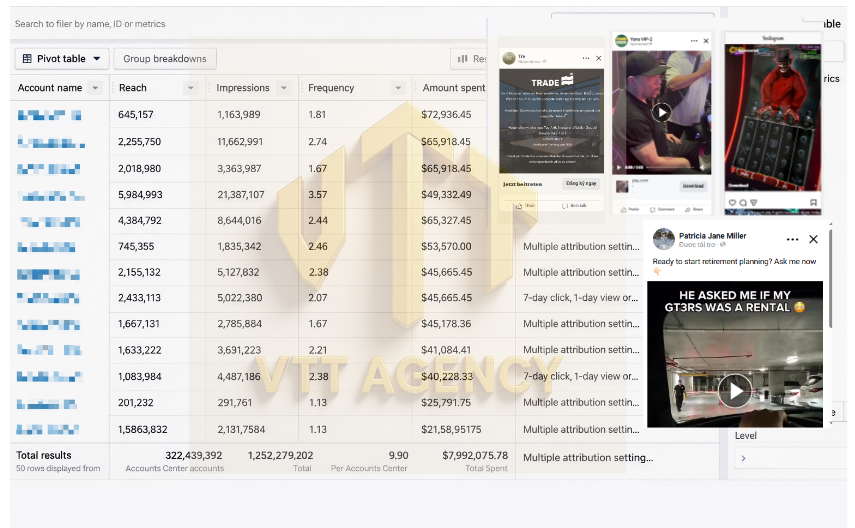
Task: Click the Instagram ad bookmark icon
Action: [x=813, y=202]
